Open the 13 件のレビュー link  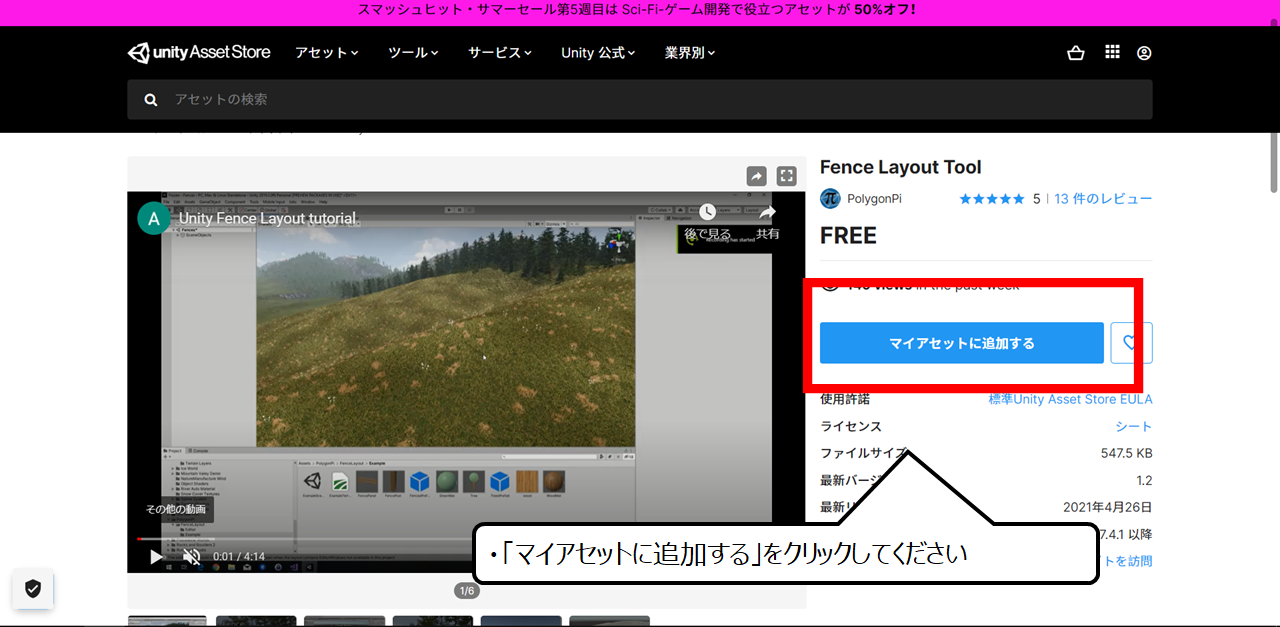(1103, 199)
